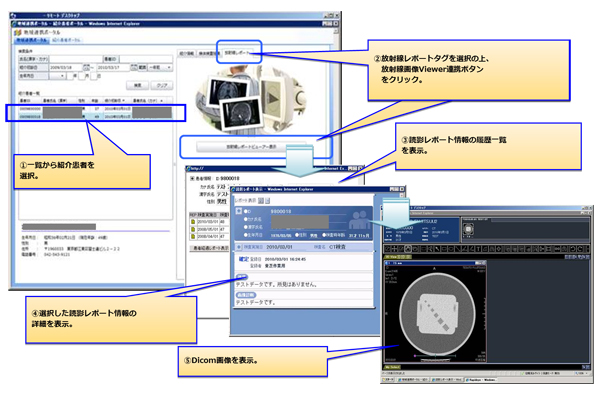Switch to the 紹介情報 tab

[186, 54]
